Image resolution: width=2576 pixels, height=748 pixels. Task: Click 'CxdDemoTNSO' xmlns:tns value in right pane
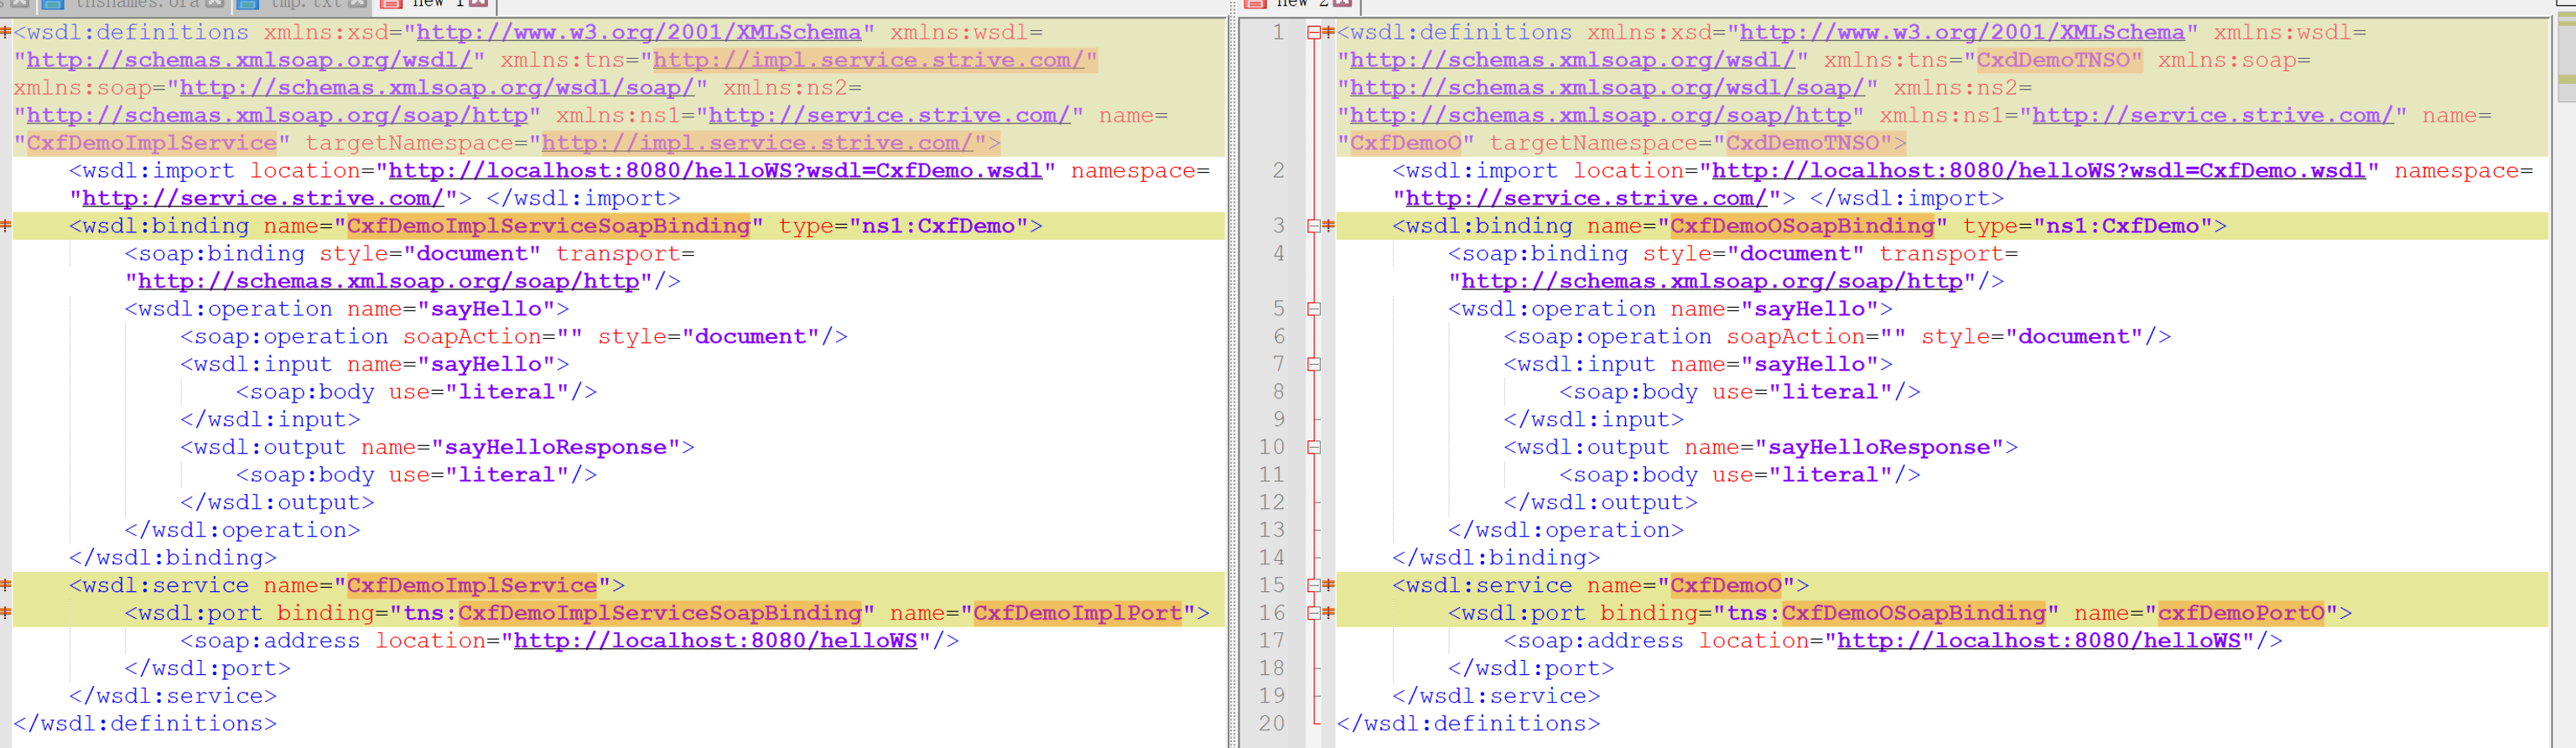click(x=2052, y=61)
